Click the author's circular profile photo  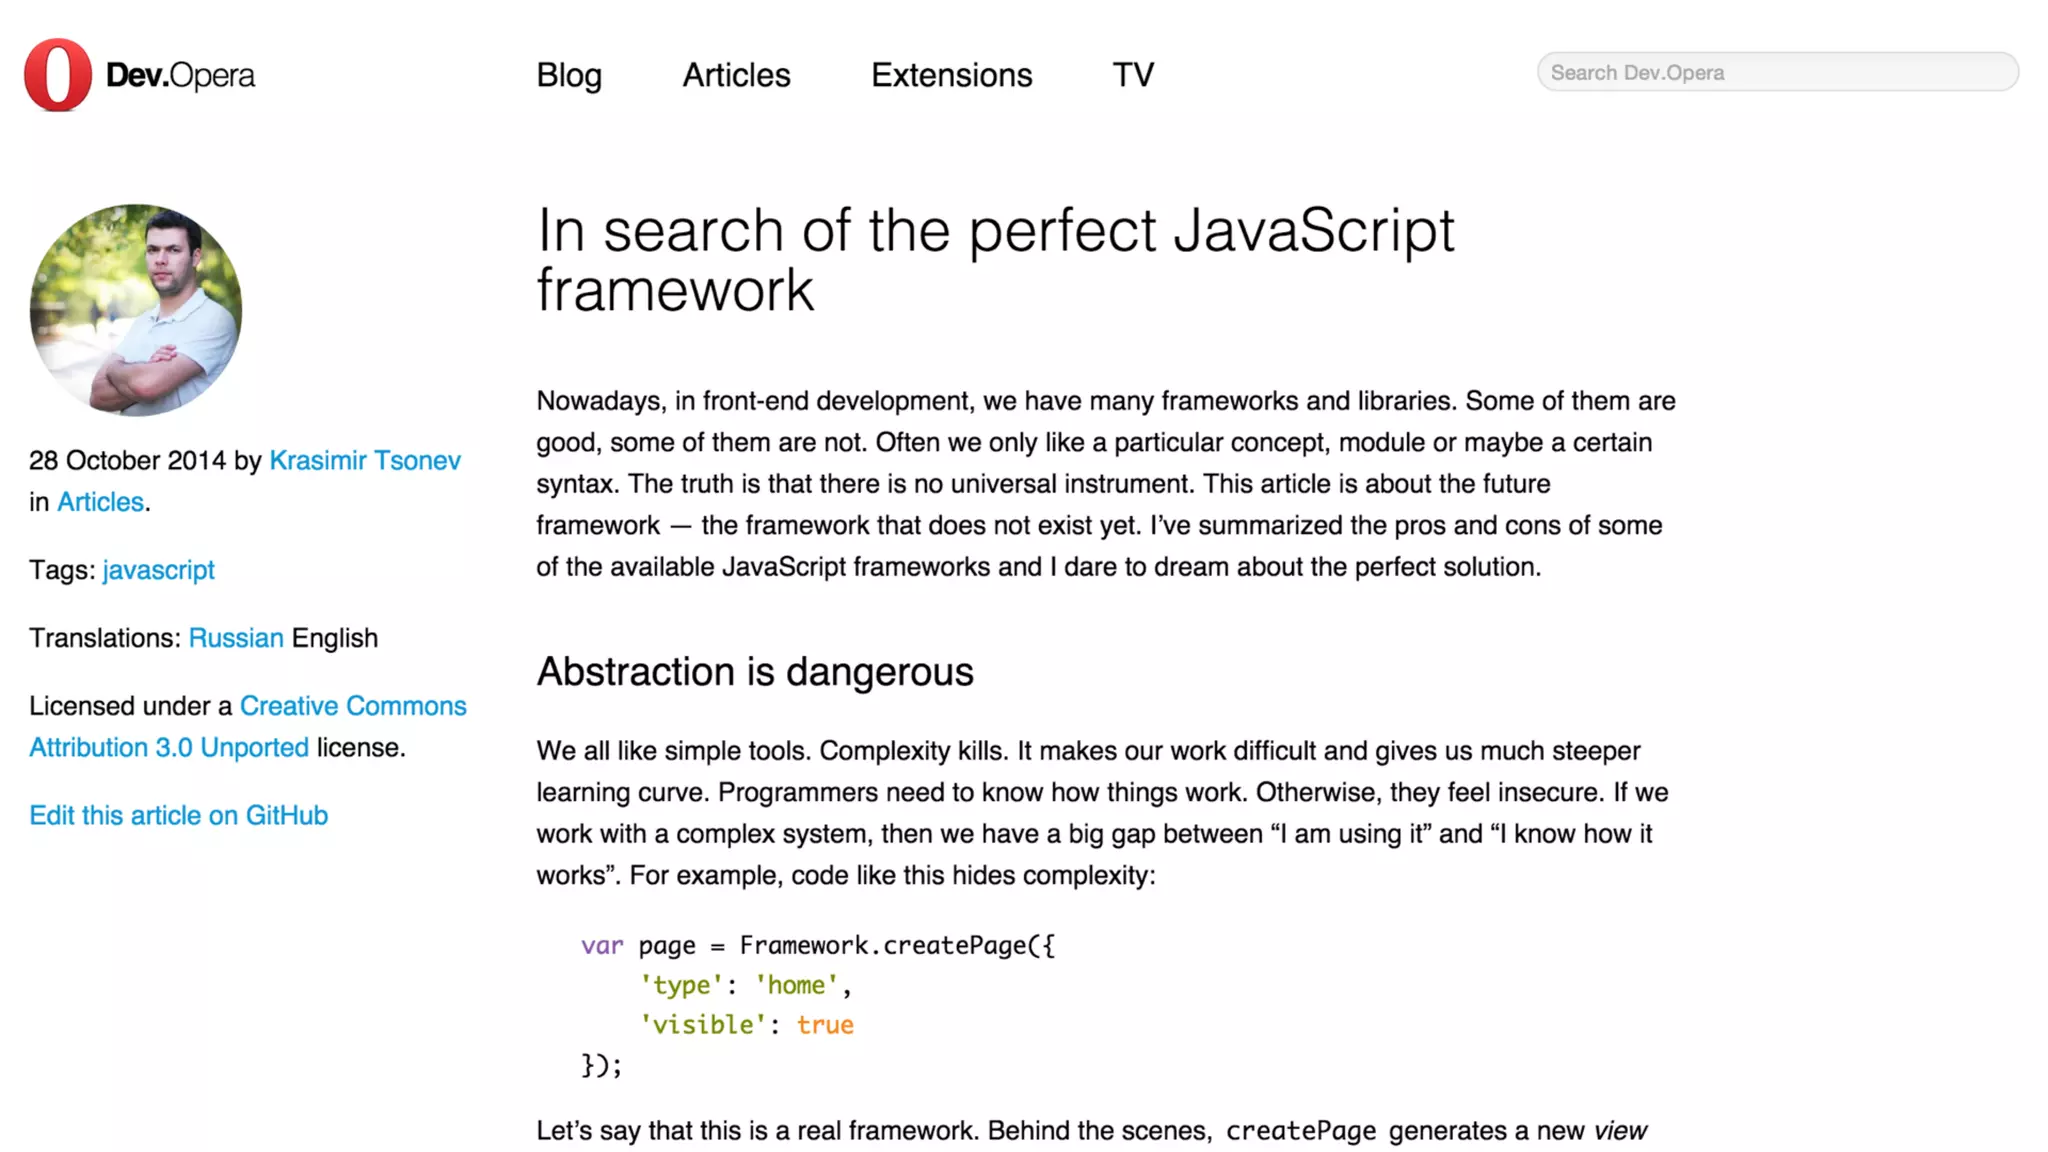coord(136,310)
